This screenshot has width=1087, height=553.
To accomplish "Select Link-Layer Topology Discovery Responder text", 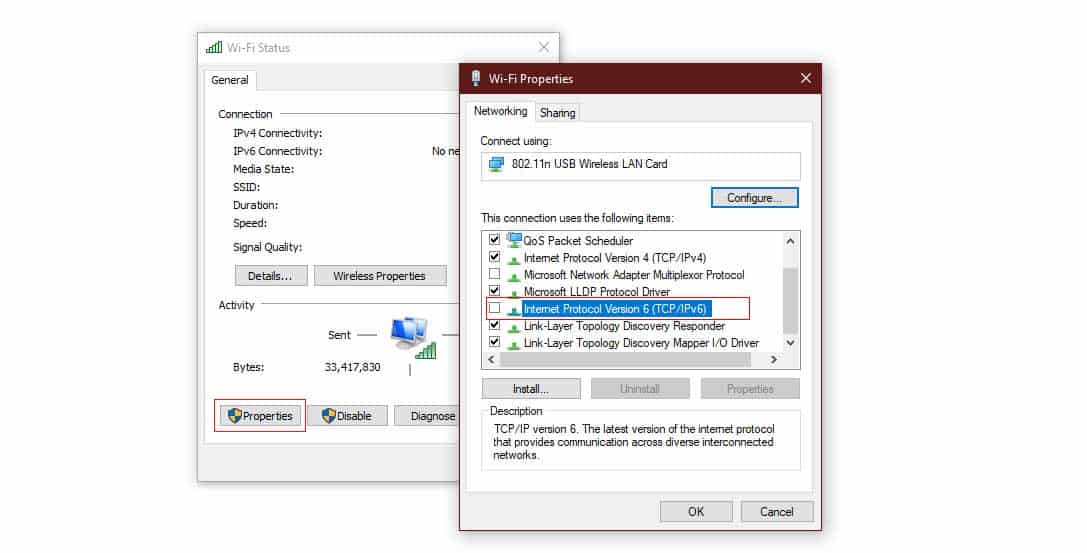I will point(624,326).
